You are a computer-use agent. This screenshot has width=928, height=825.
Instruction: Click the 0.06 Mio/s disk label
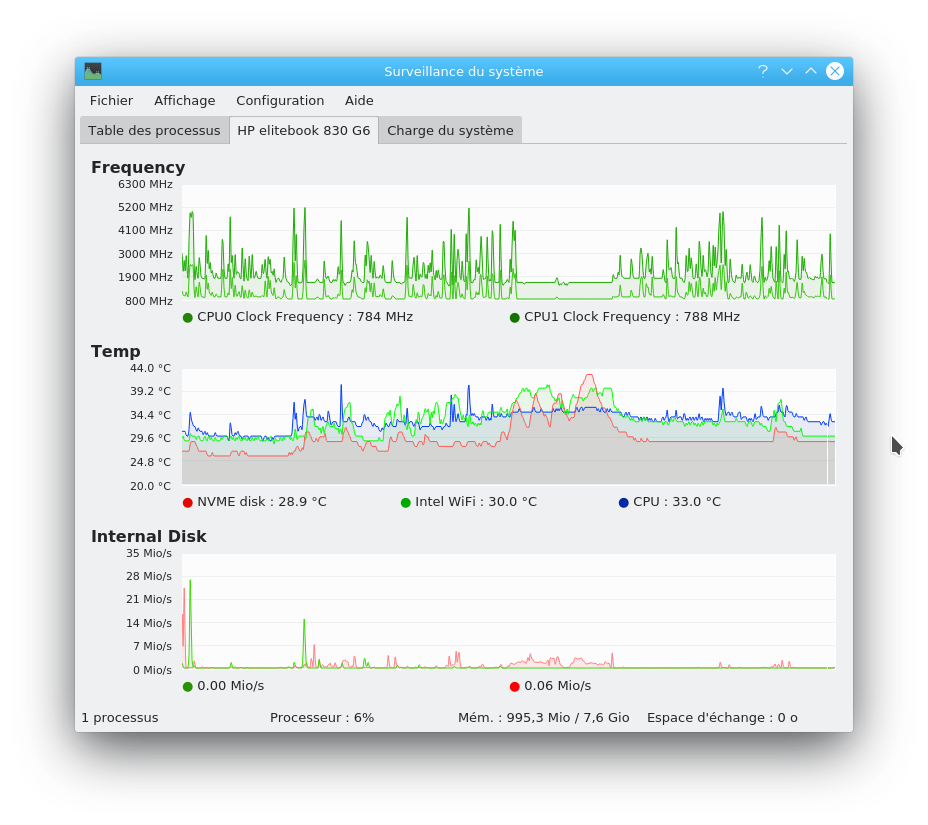tap(558, 685)
